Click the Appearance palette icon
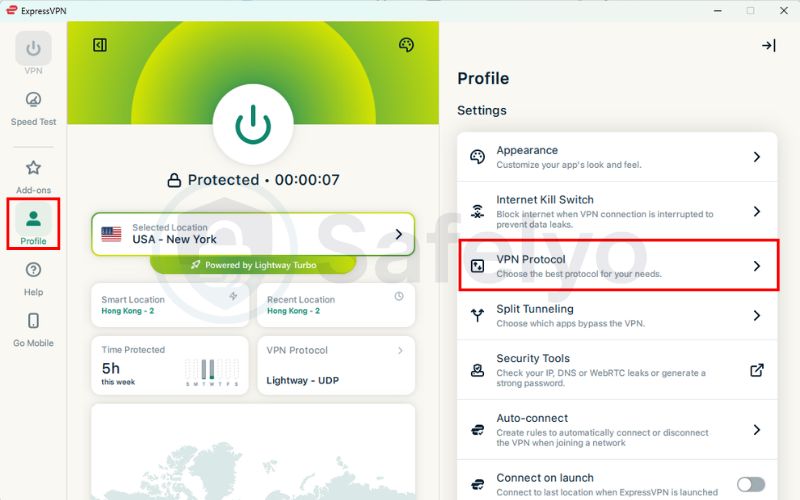 coord(477,157)
